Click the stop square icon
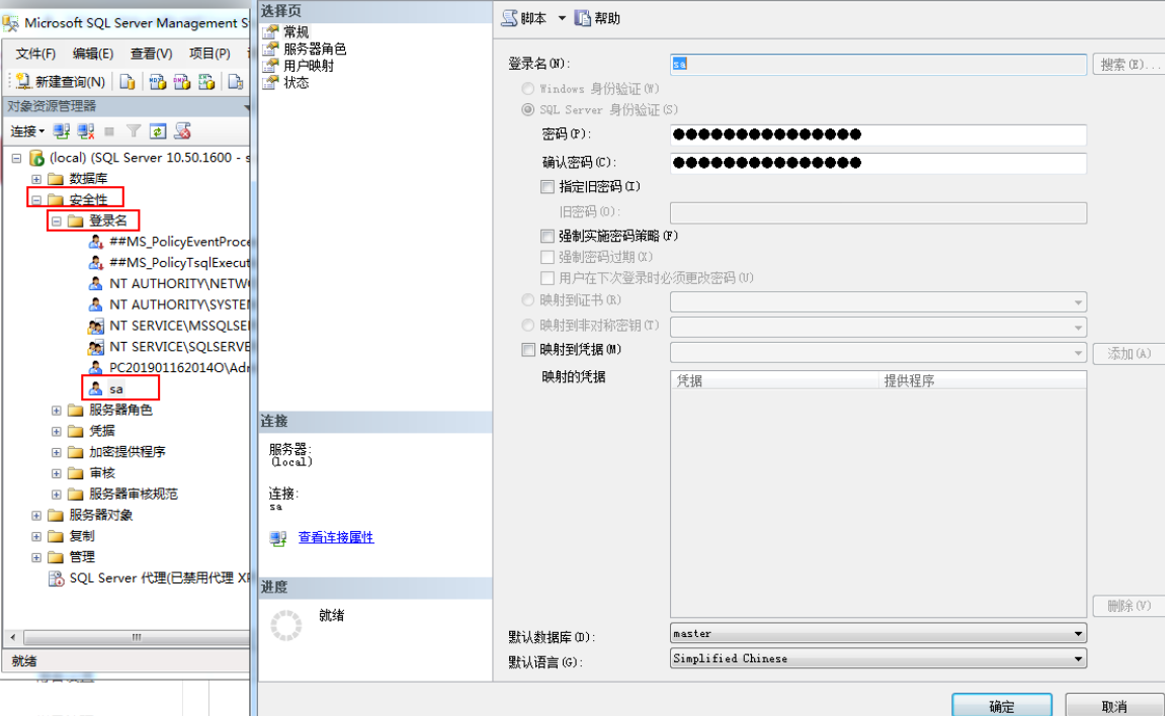The height and width of the screenshot is (716, 1165). coord(109,131)
